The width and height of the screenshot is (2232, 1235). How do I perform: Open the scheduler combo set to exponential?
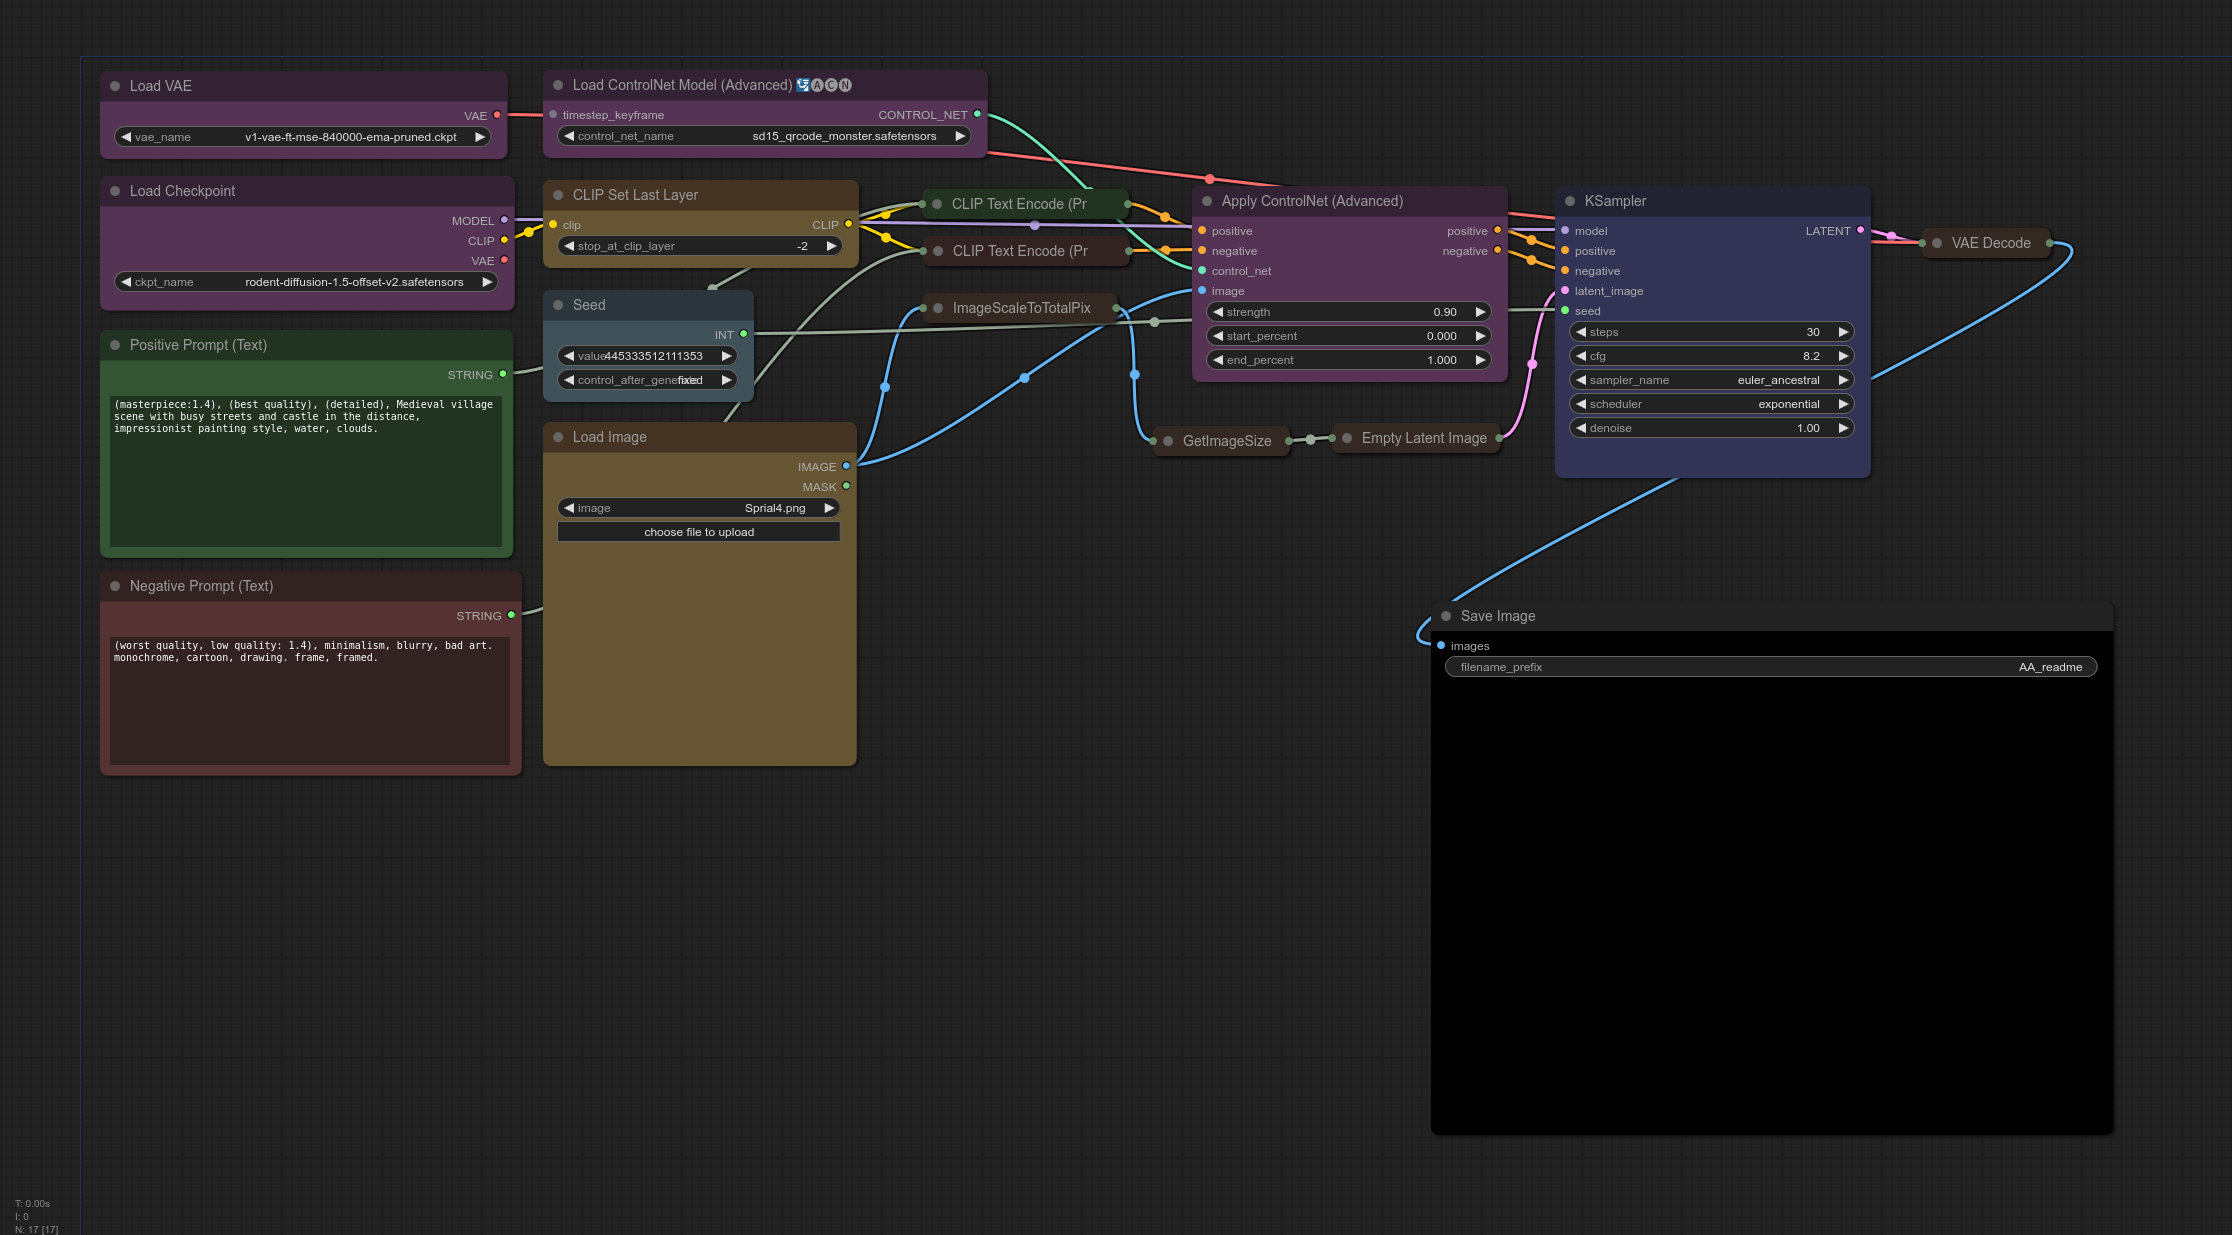(1711, 404)
